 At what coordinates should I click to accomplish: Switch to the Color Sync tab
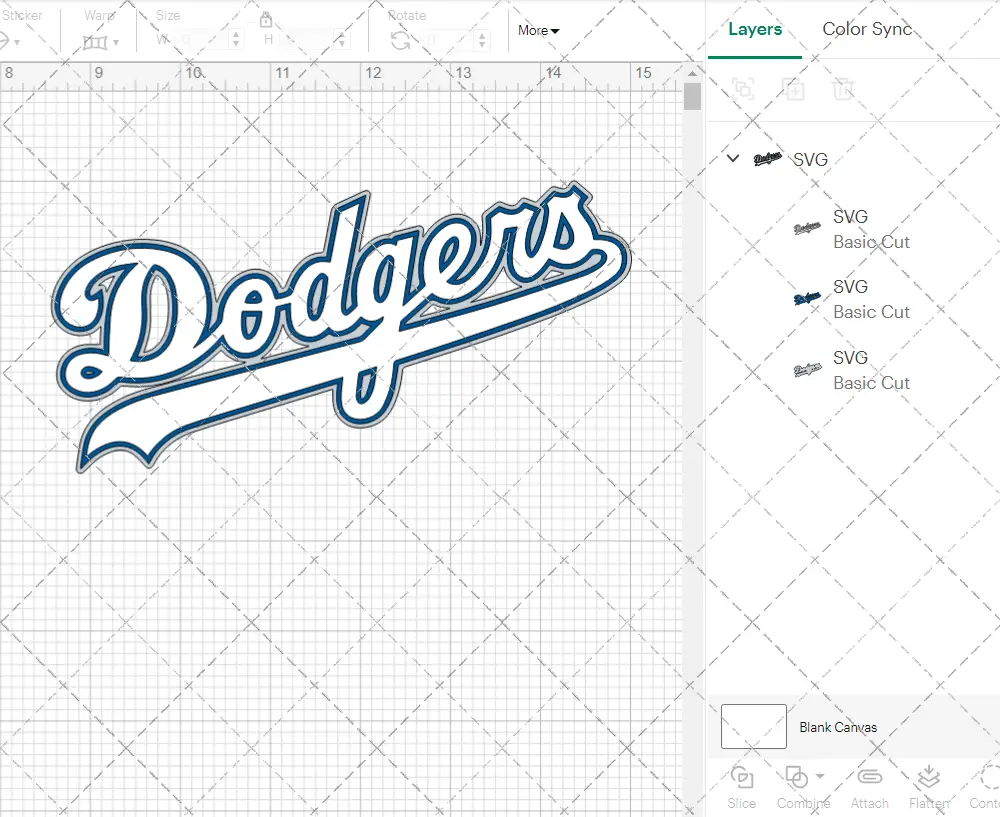click(867, 29)
